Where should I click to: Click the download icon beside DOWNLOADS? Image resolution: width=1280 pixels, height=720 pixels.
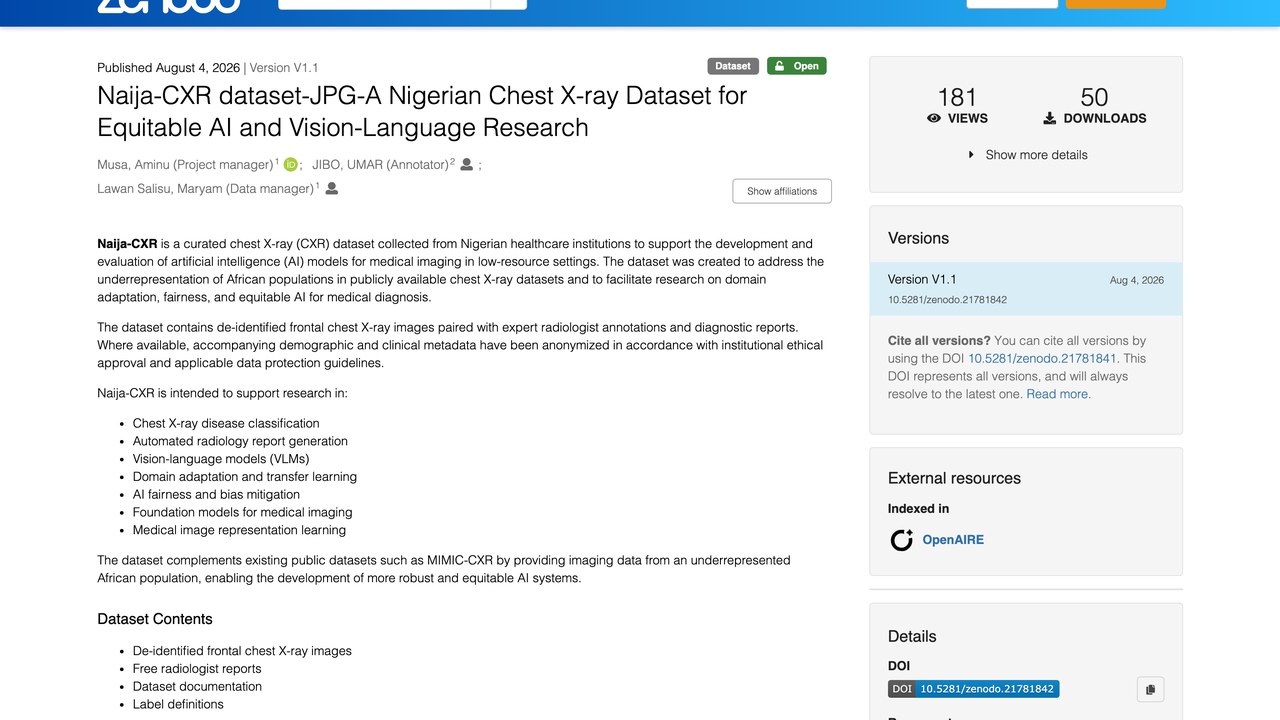(x=1049, y=118)
